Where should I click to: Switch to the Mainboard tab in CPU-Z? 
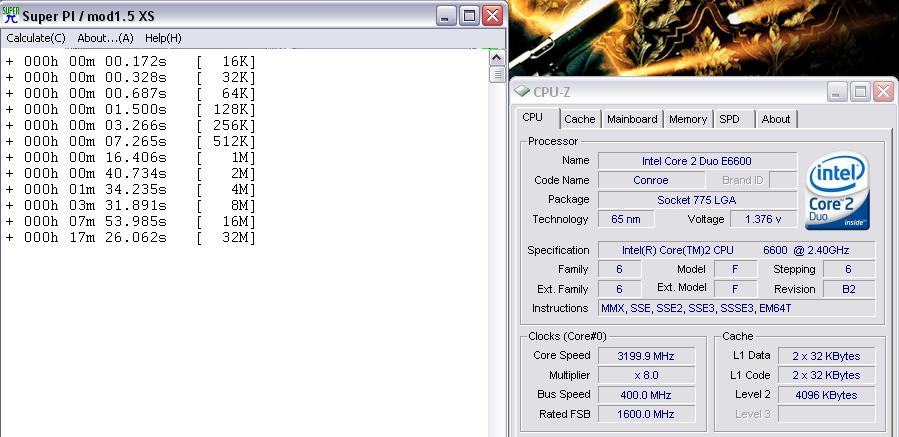(632, 119)
